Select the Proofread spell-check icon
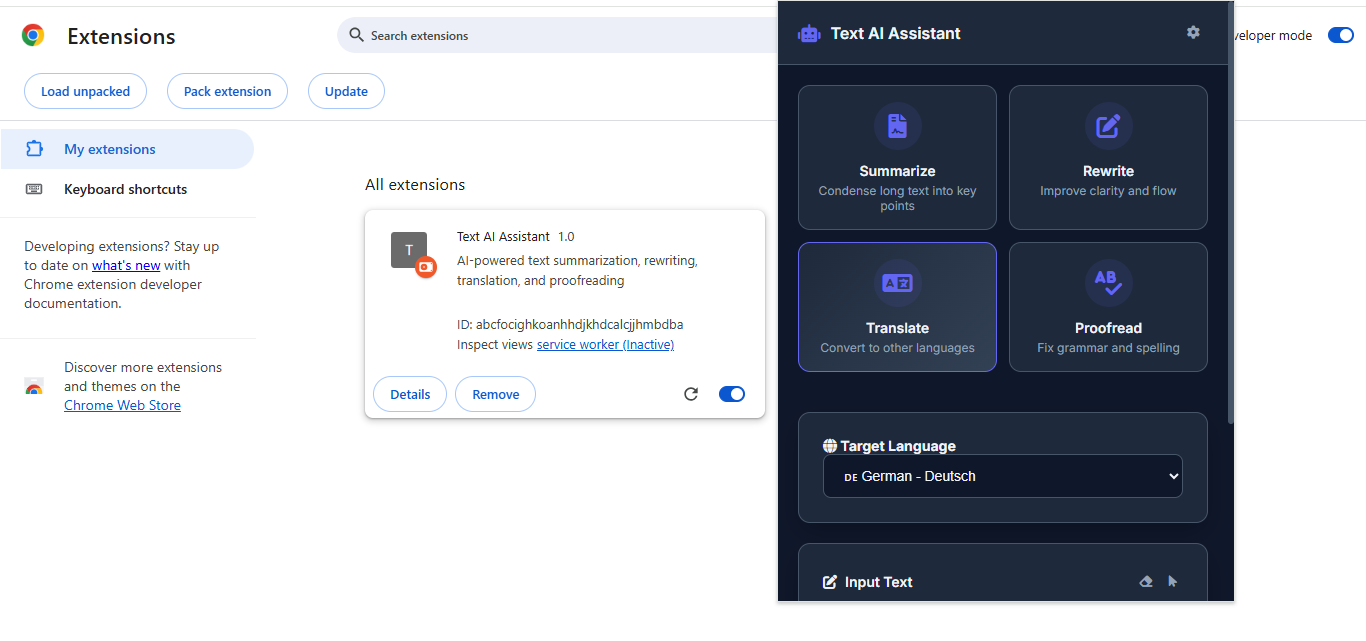Screen dimensions: 1366x641 (1108, 283)
